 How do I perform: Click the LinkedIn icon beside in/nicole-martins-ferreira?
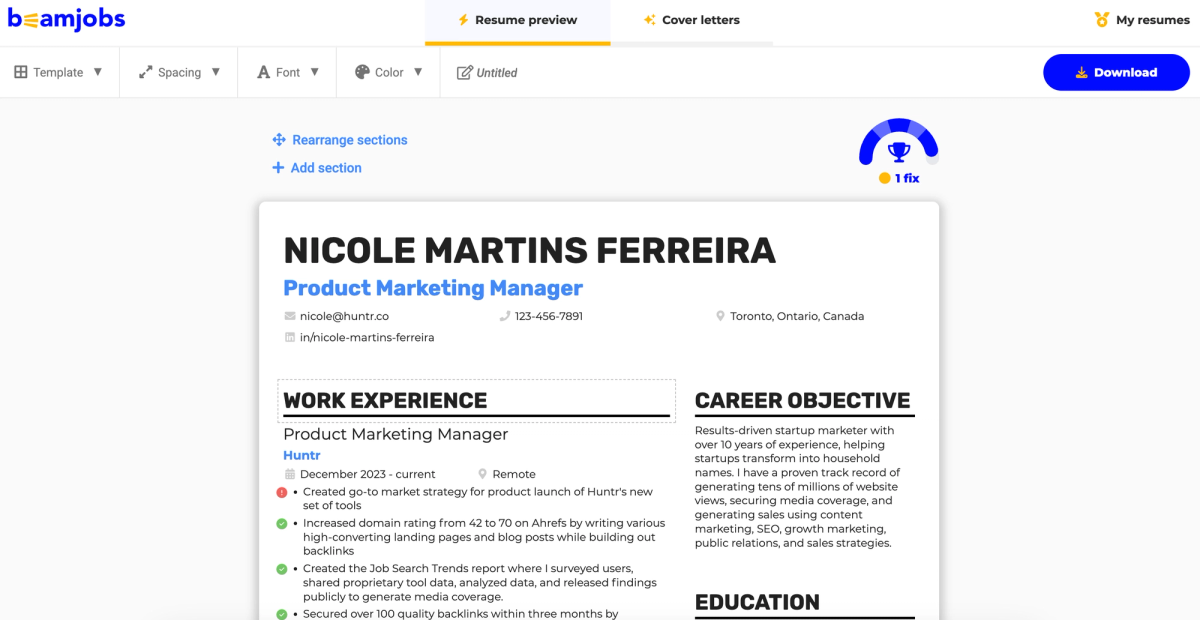pos(290,338)
